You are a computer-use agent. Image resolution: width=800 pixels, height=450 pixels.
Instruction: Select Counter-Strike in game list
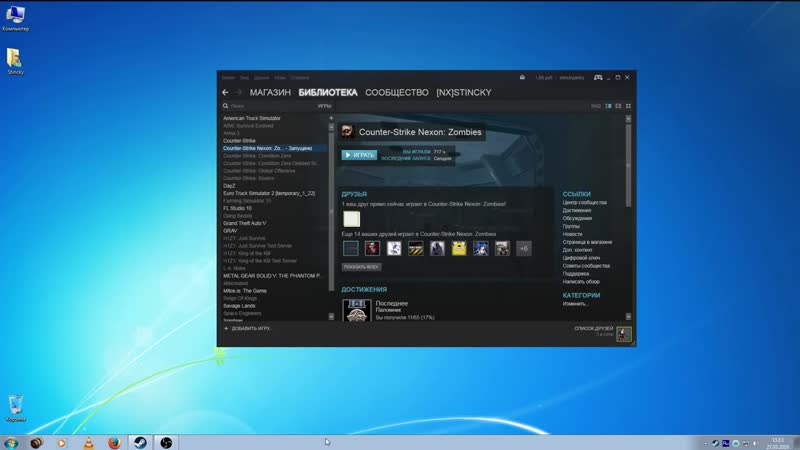(239, 141)
